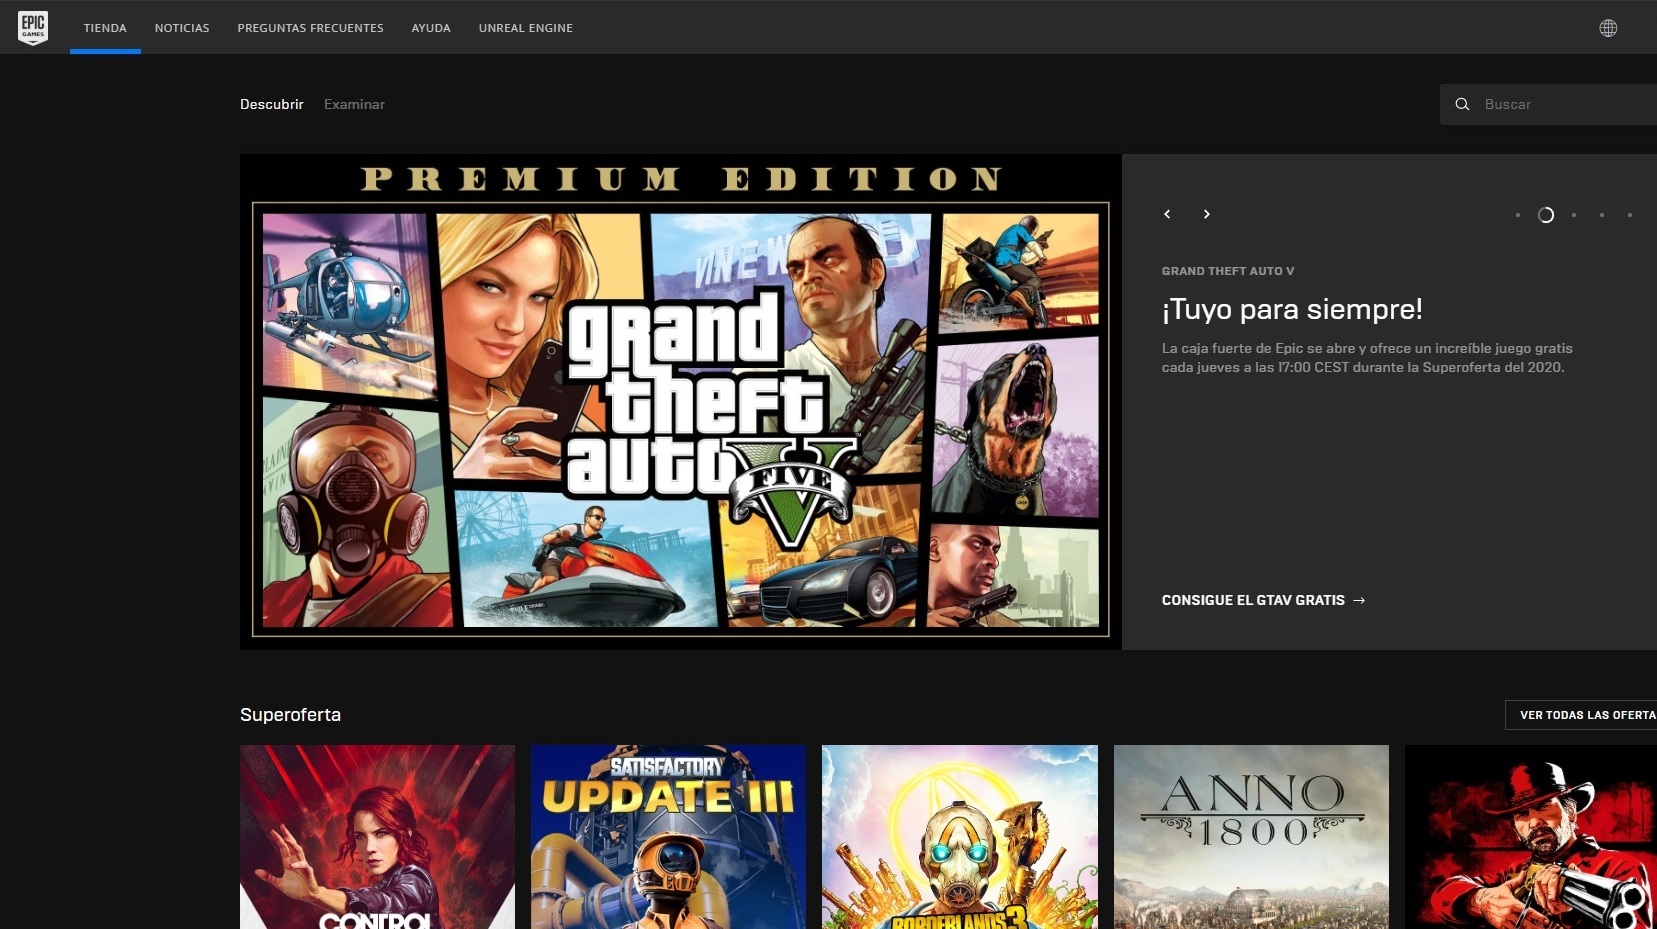Click arrow icon beside Consigue el GTAV gratis
The image size is (1657, 929).
point(1359,600)
